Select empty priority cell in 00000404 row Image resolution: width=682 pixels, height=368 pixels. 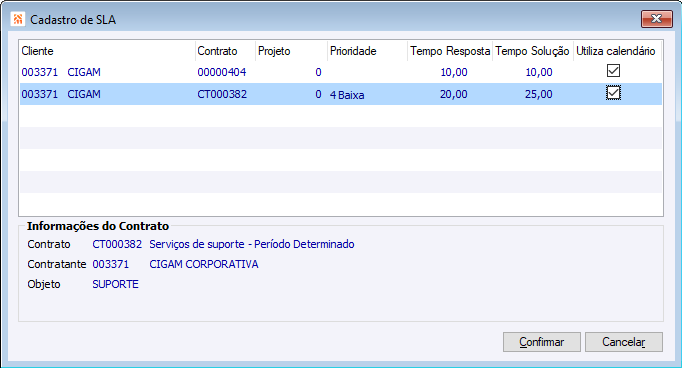(x=368, y=72)
